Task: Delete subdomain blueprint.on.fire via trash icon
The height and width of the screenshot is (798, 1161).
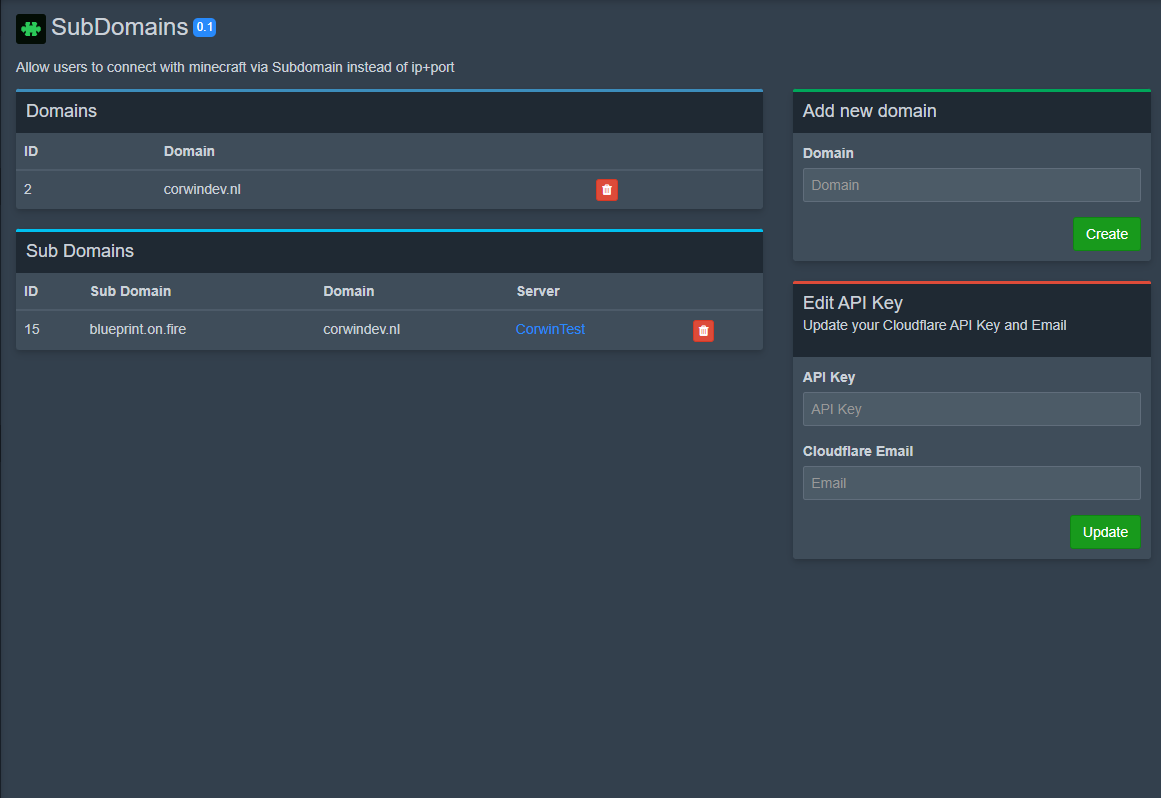Action: pos(703,330)
